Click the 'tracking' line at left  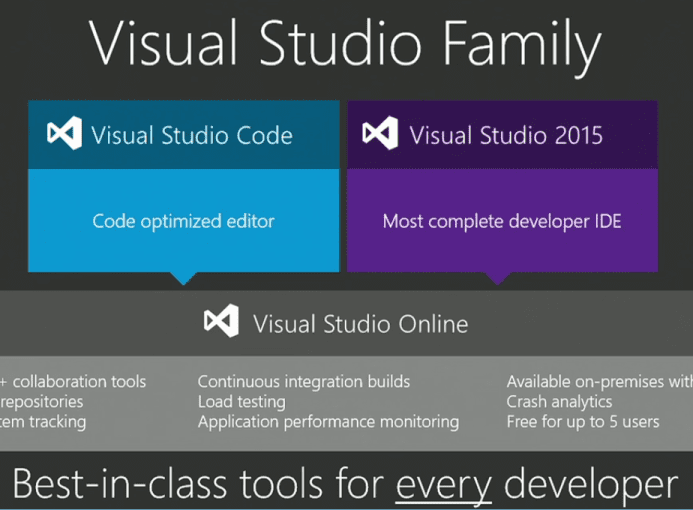point(43,422)
